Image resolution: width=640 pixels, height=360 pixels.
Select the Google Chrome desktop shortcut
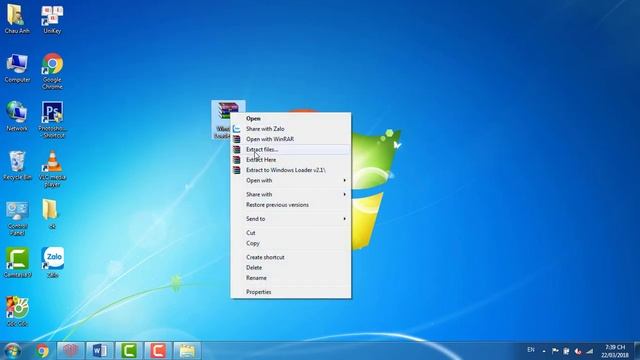52,71
